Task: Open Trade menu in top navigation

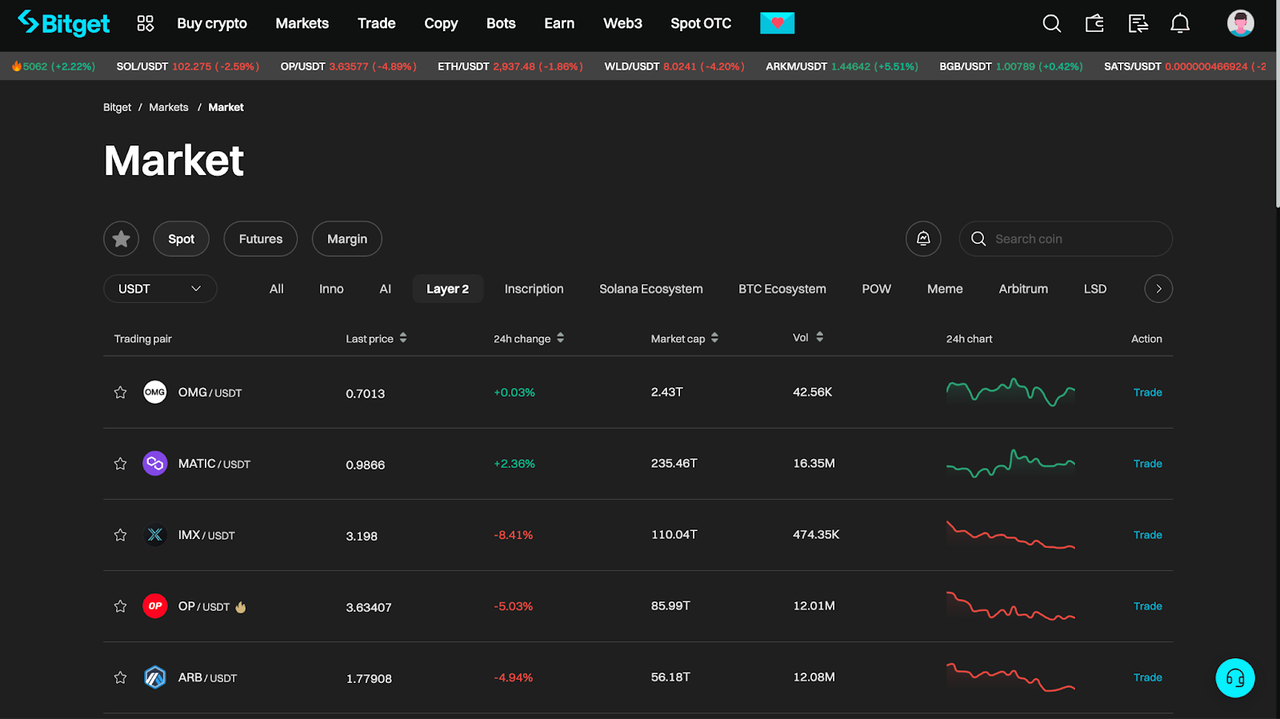Action: [x=376, y=23]
